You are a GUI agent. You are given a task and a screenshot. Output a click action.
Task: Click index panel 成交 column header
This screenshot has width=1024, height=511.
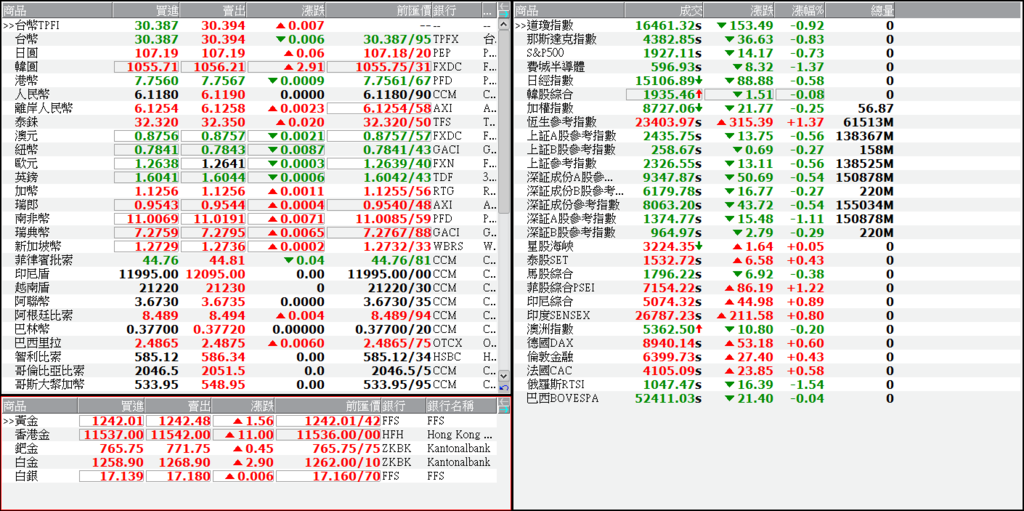click(664, 10)
